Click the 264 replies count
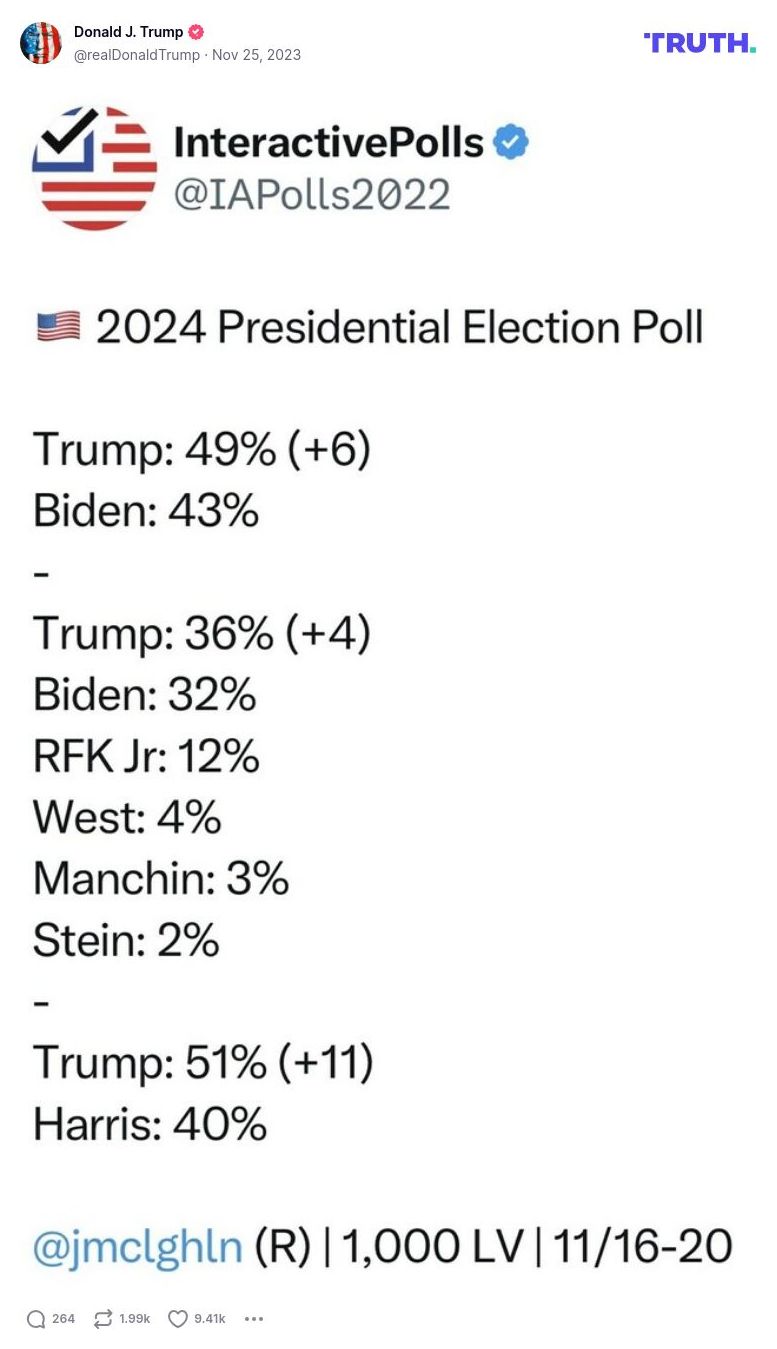The image size is (777, 1349). [64, 1319]
